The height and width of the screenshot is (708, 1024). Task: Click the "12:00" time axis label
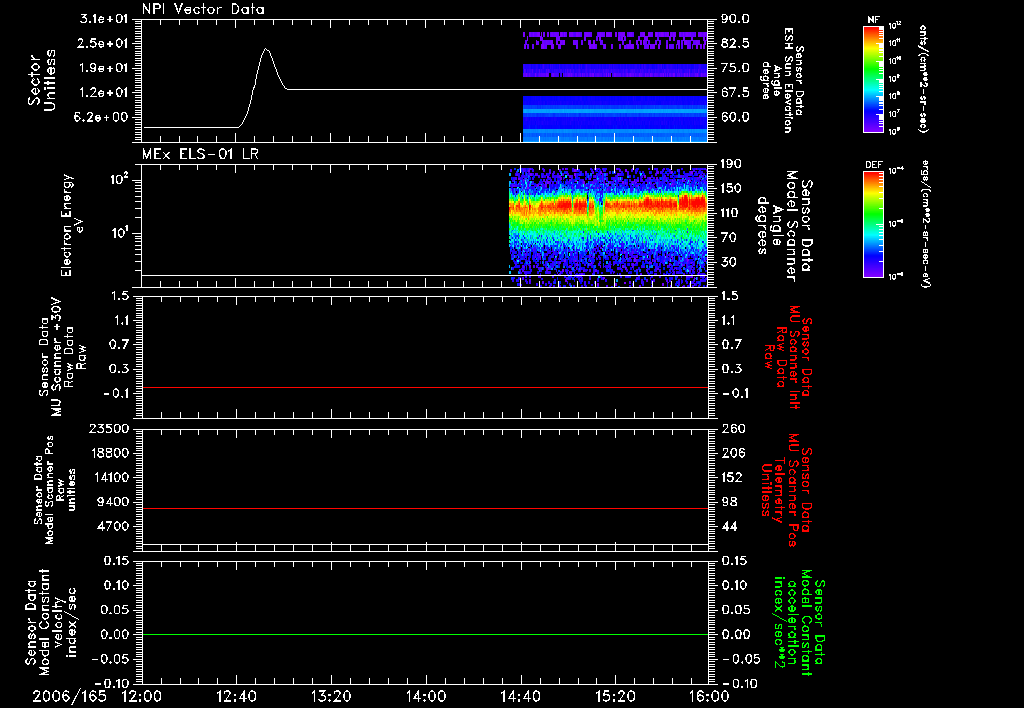141,696
